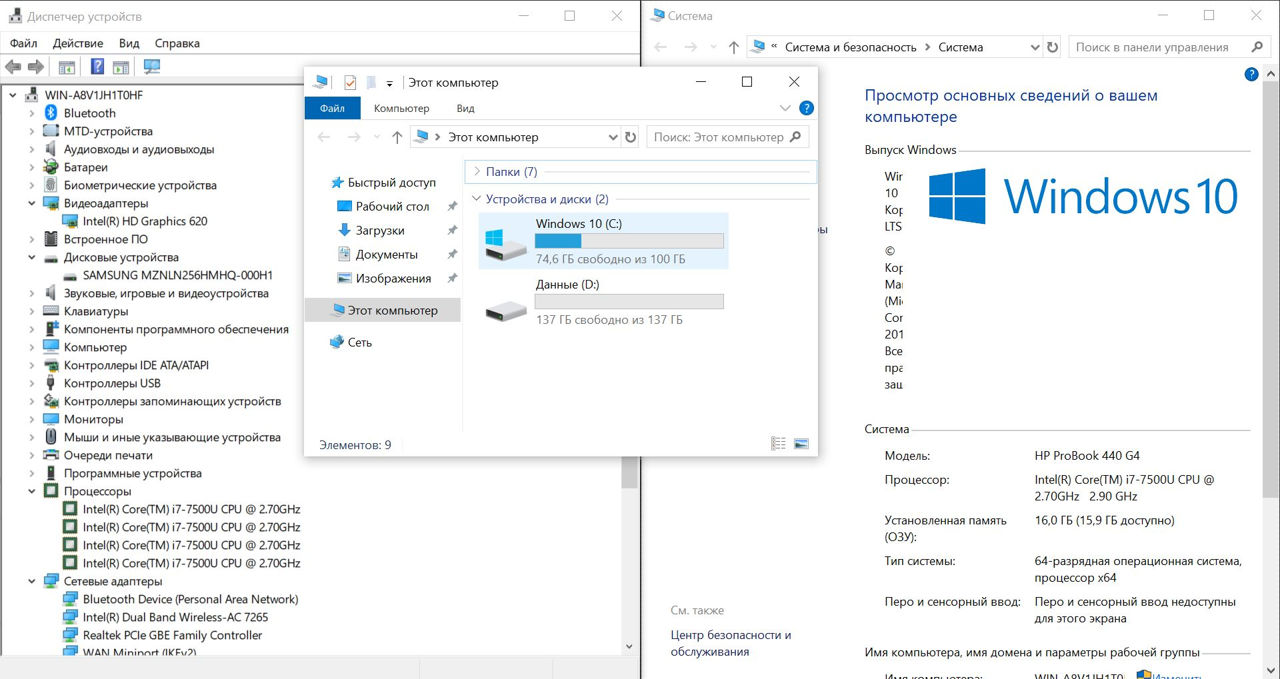Viewport: 1280px width, 679px height.
Task: Click the Windows 10 (C:) drive icon
Action: pos(506,243)
